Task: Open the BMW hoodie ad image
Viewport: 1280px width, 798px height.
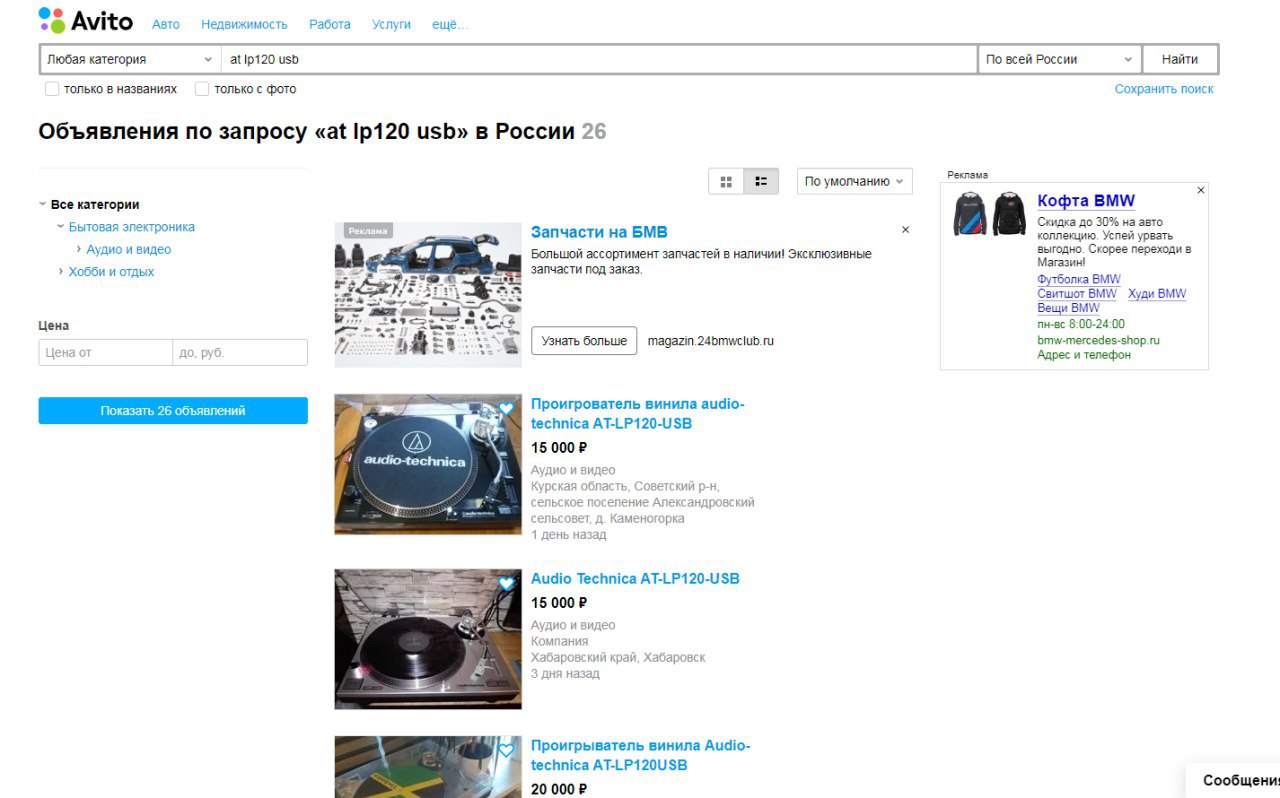Action: click(x=990, y=214)
